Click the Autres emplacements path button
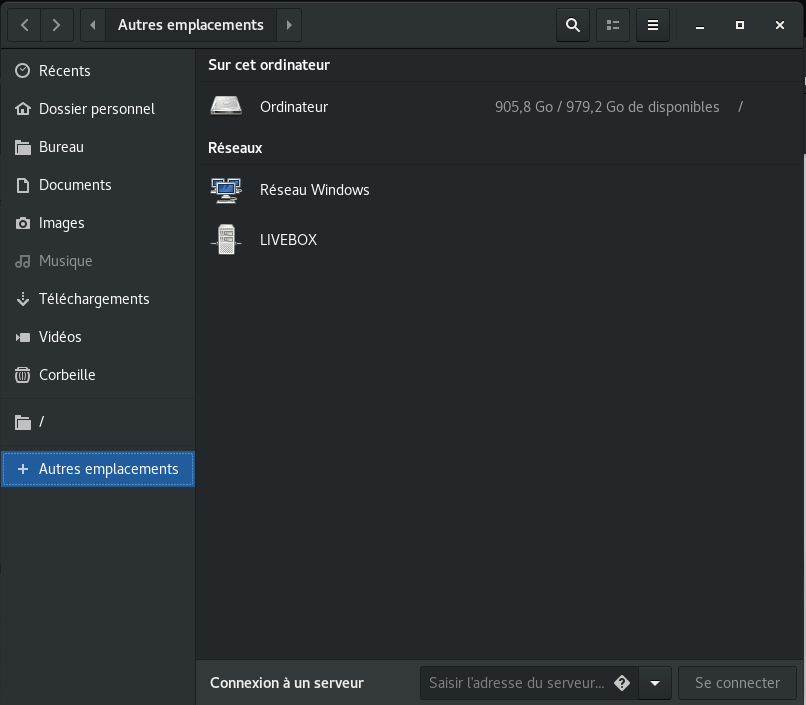Image resolution: width=806 pixels, height=705 pixels. pos(190,25)
